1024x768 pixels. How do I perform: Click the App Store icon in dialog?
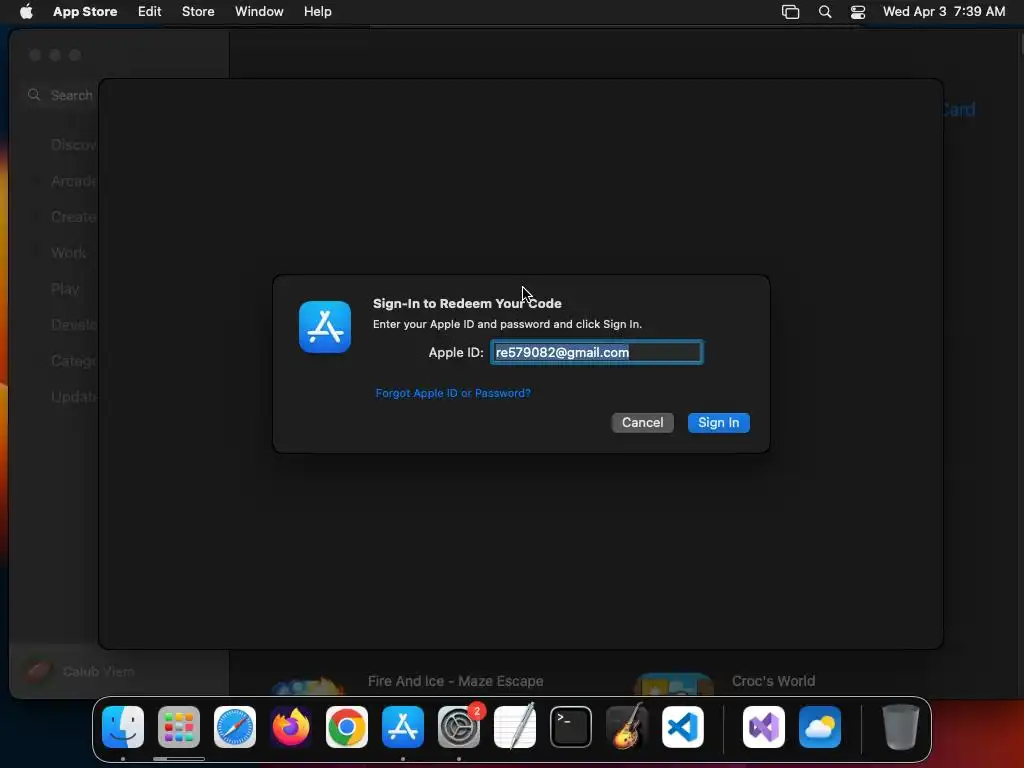(x=325, y=327)
